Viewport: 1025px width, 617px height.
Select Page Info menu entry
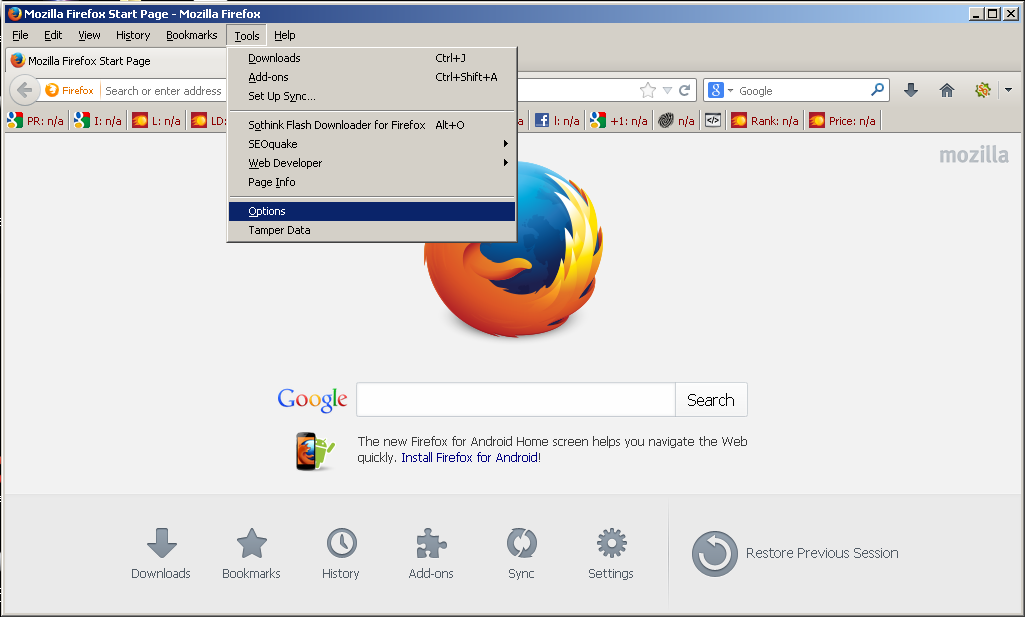coord(372,182)
